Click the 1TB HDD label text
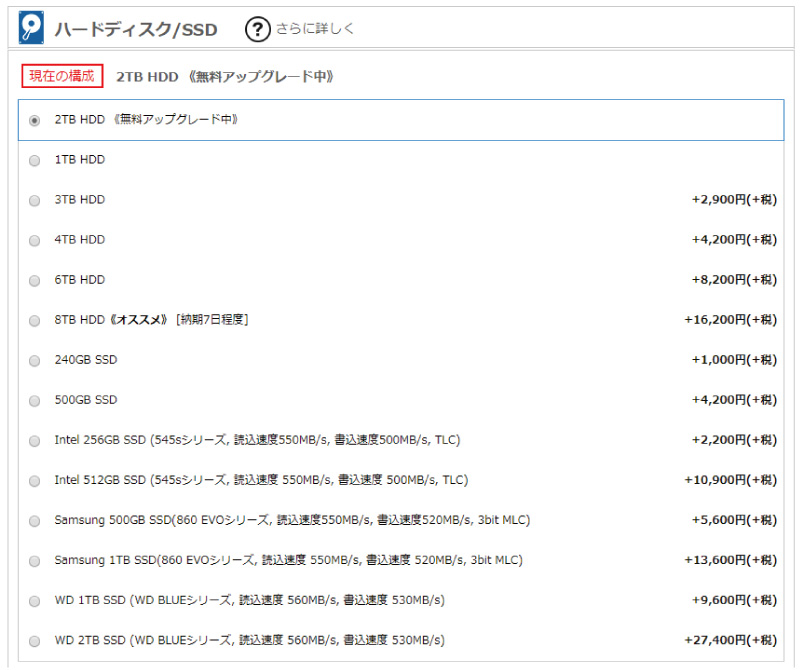 (80, 159)
